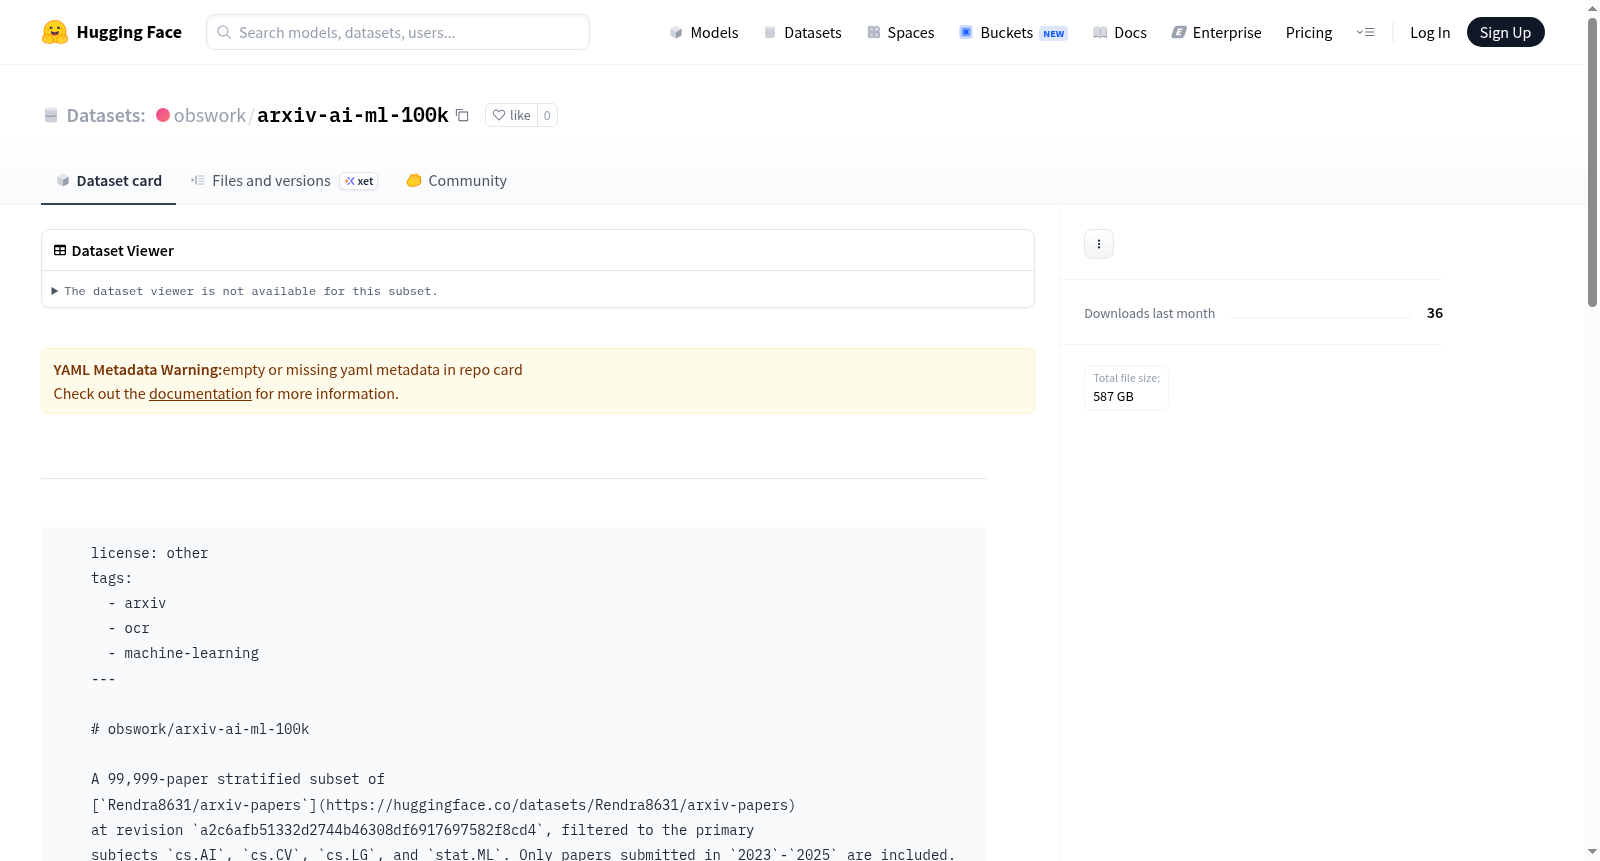Viewport: 1600px width, 861px height.
Task: Click the page vertical scrollbar thumb
Action: coord(1592,160)
